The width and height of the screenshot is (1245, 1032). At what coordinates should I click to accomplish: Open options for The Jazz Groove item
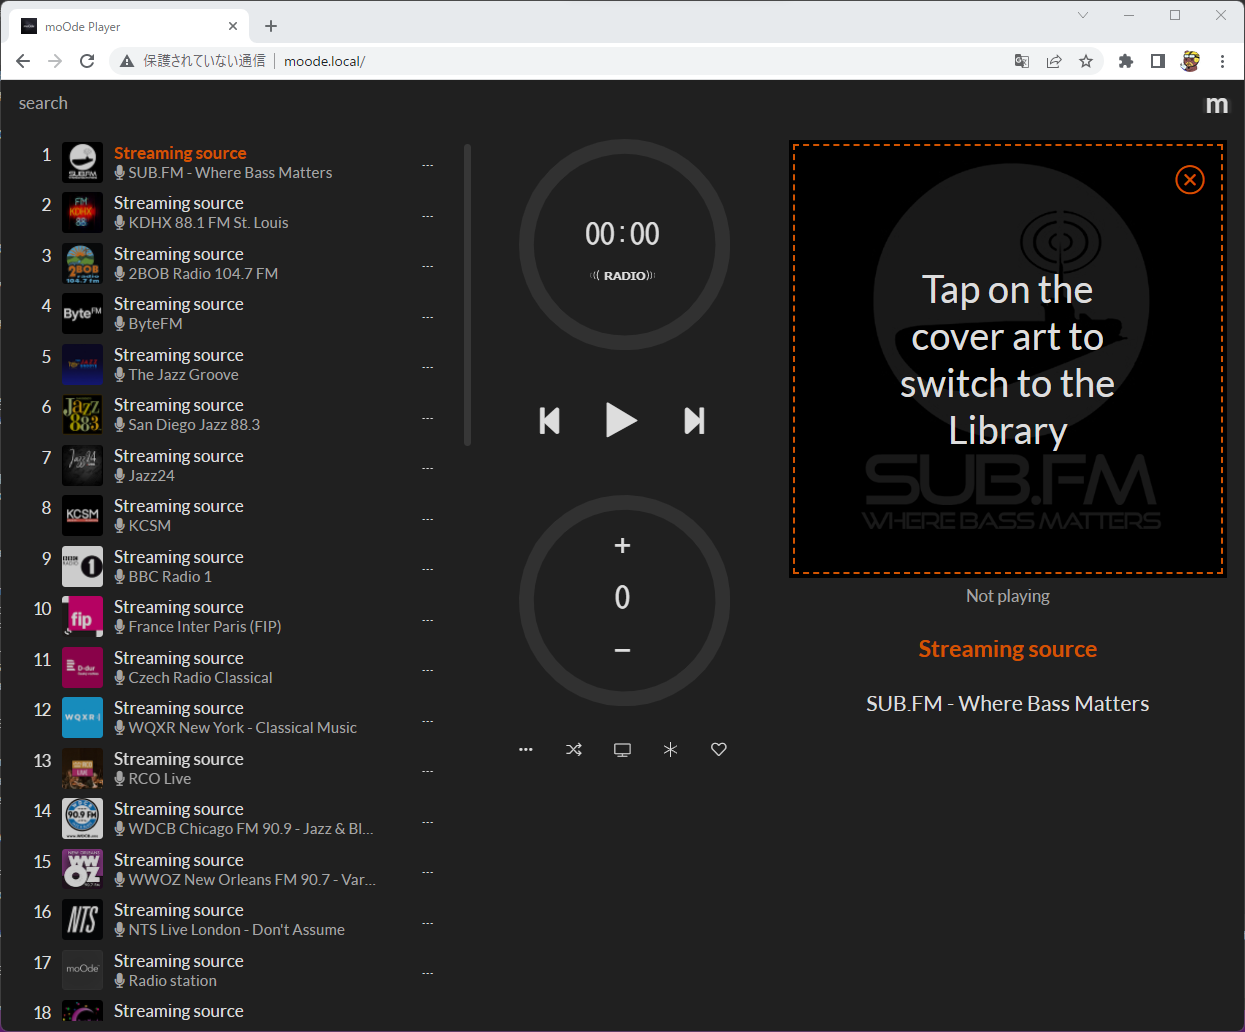click(427, 367)
